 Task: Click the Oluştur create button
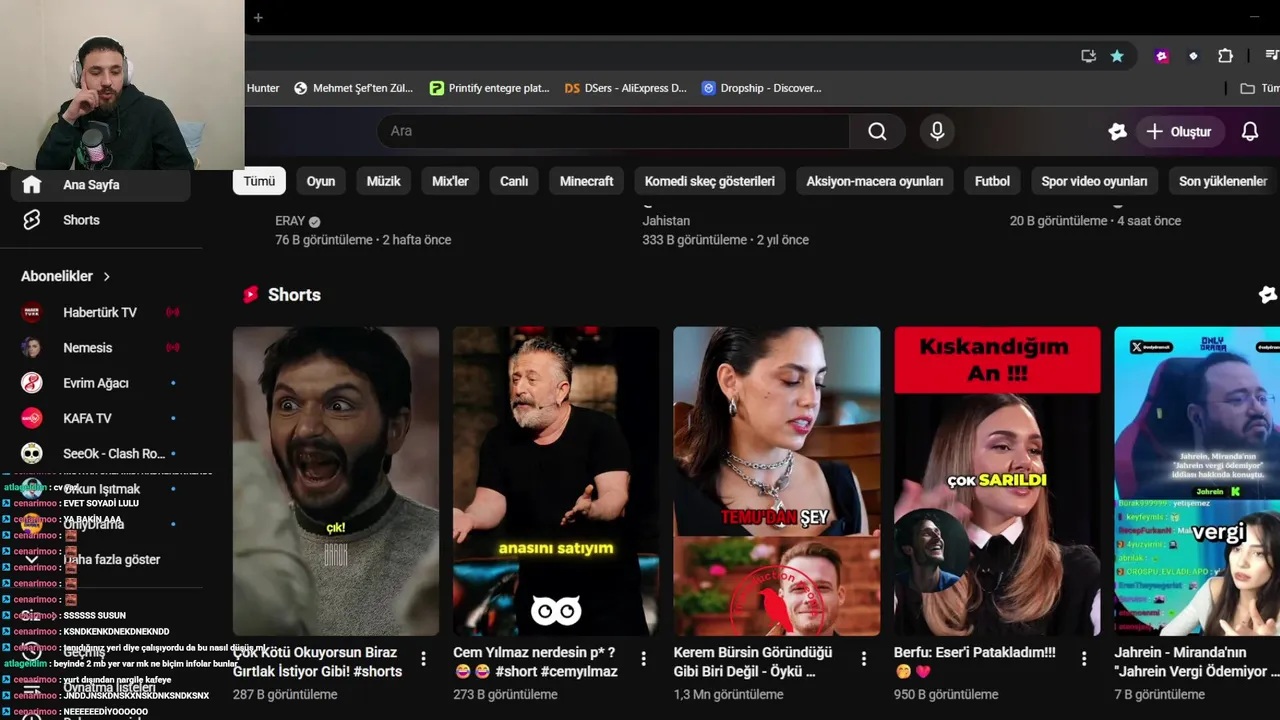[x=1179, y=132]
